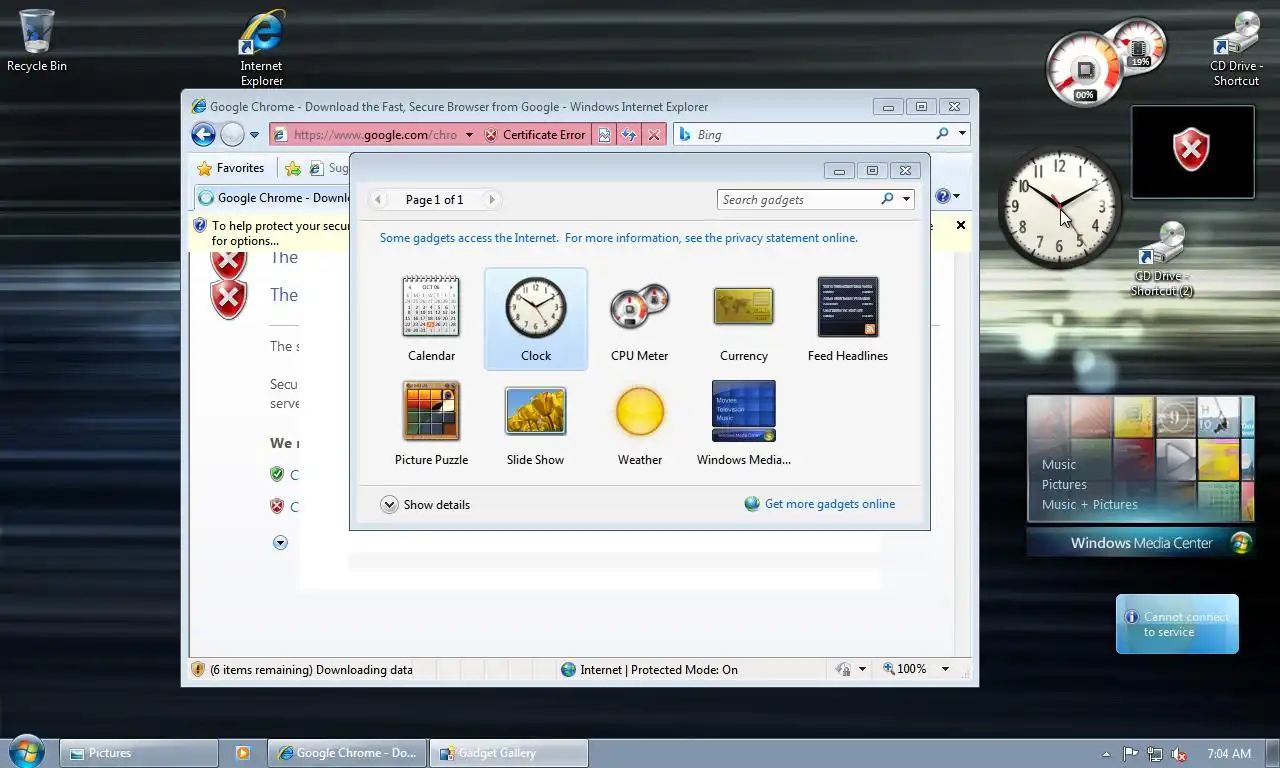Show hidden tray icons arrow

1106,754
